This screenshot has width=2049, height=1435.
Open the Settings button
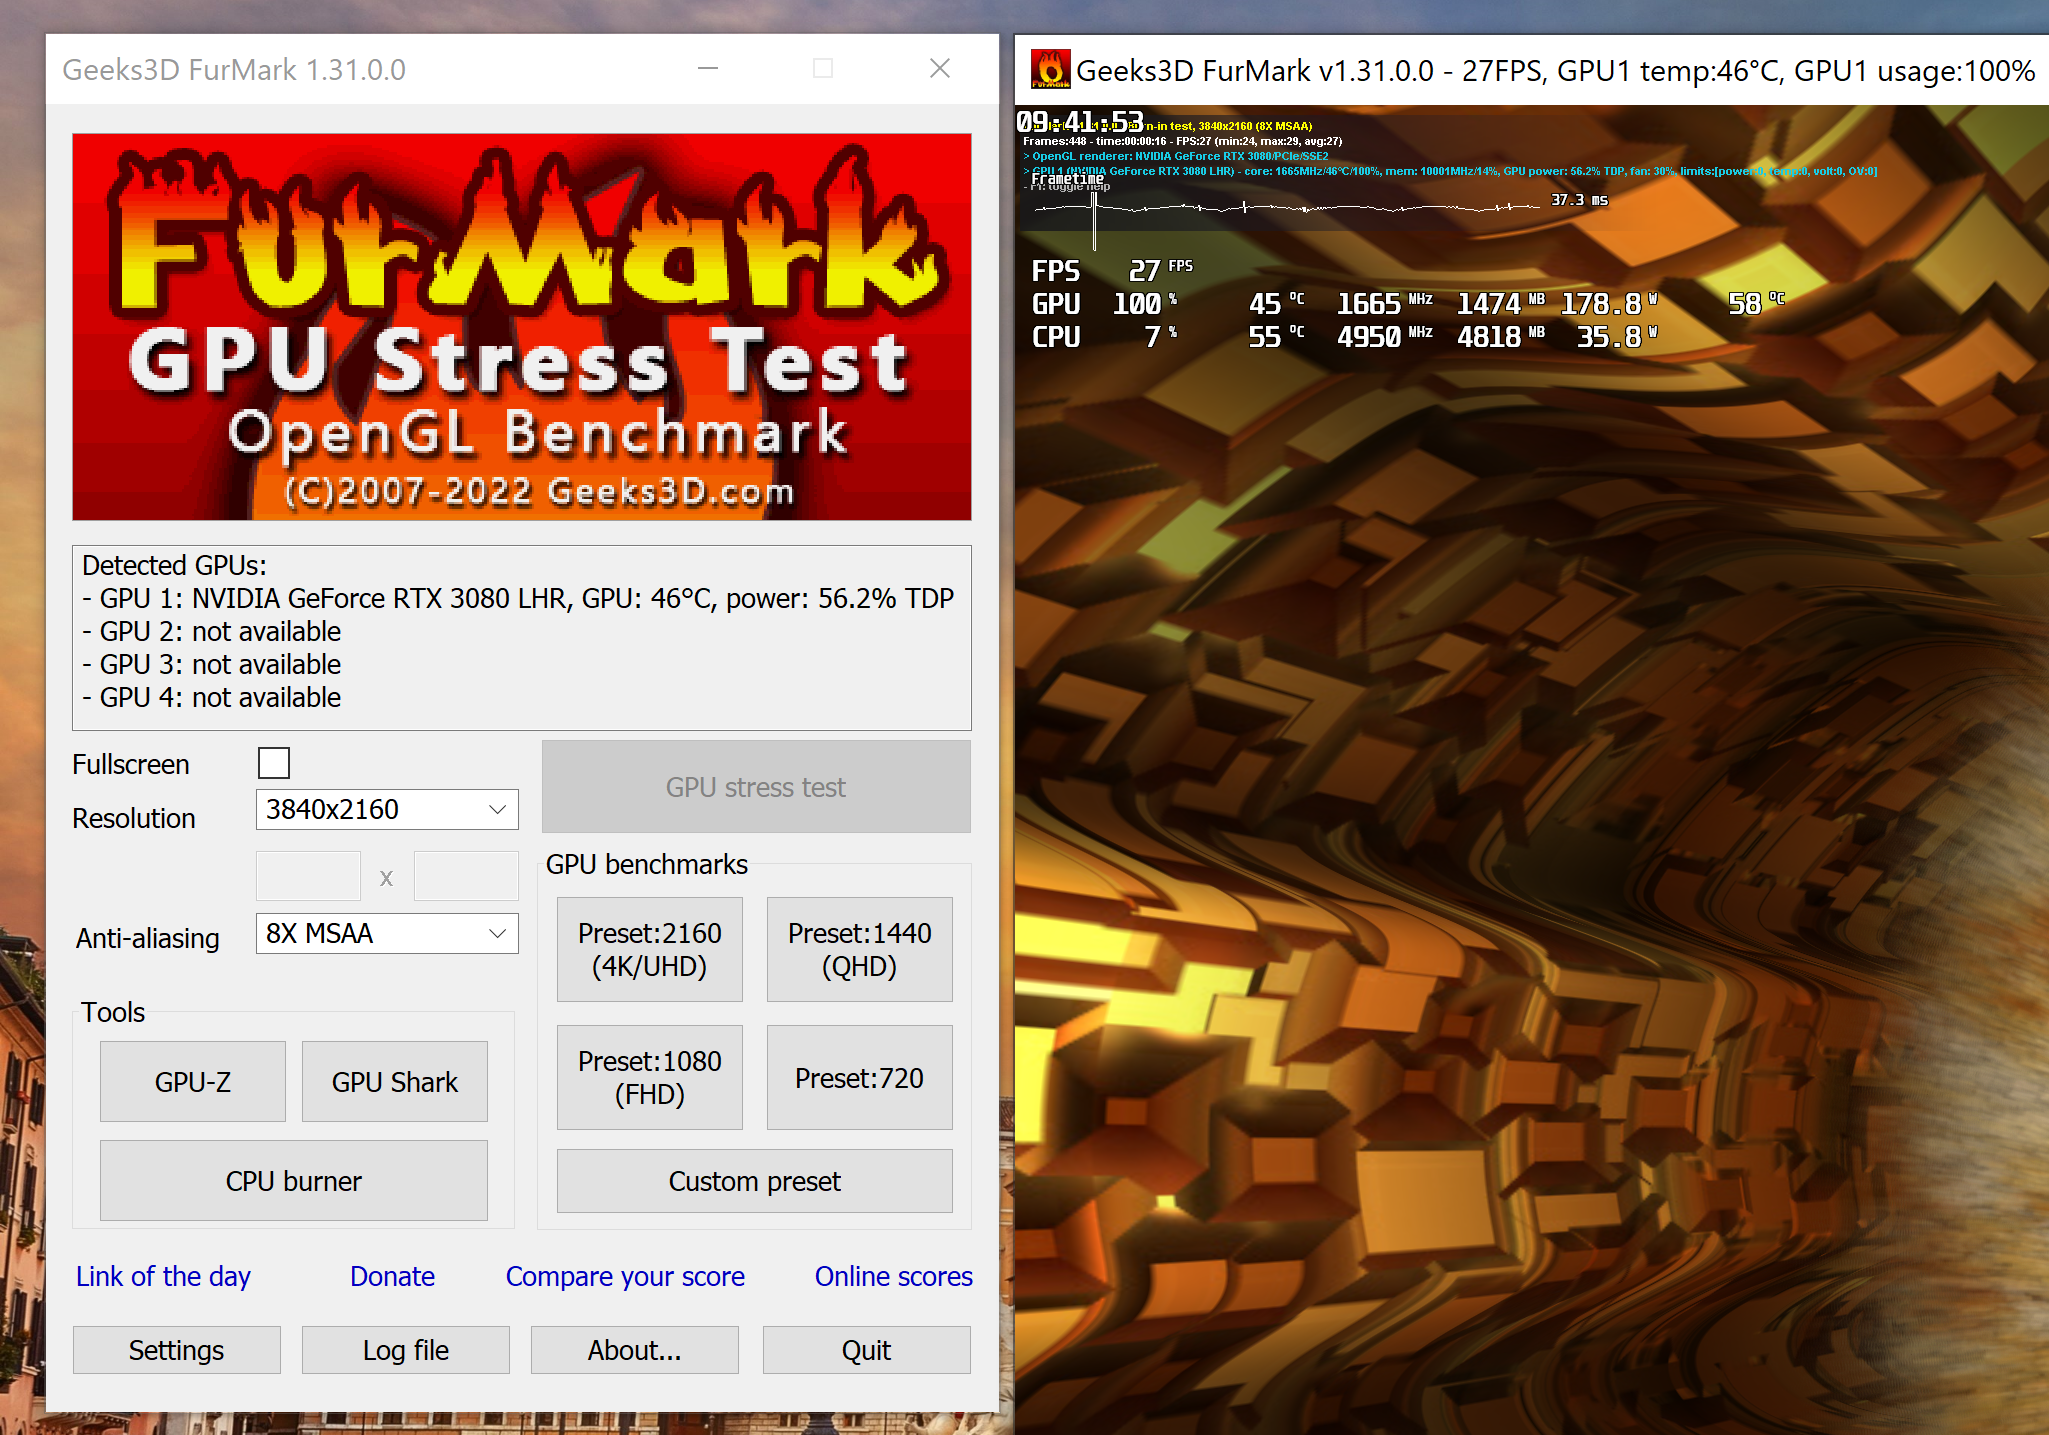pyautogui.click(x=176, y=1350)
